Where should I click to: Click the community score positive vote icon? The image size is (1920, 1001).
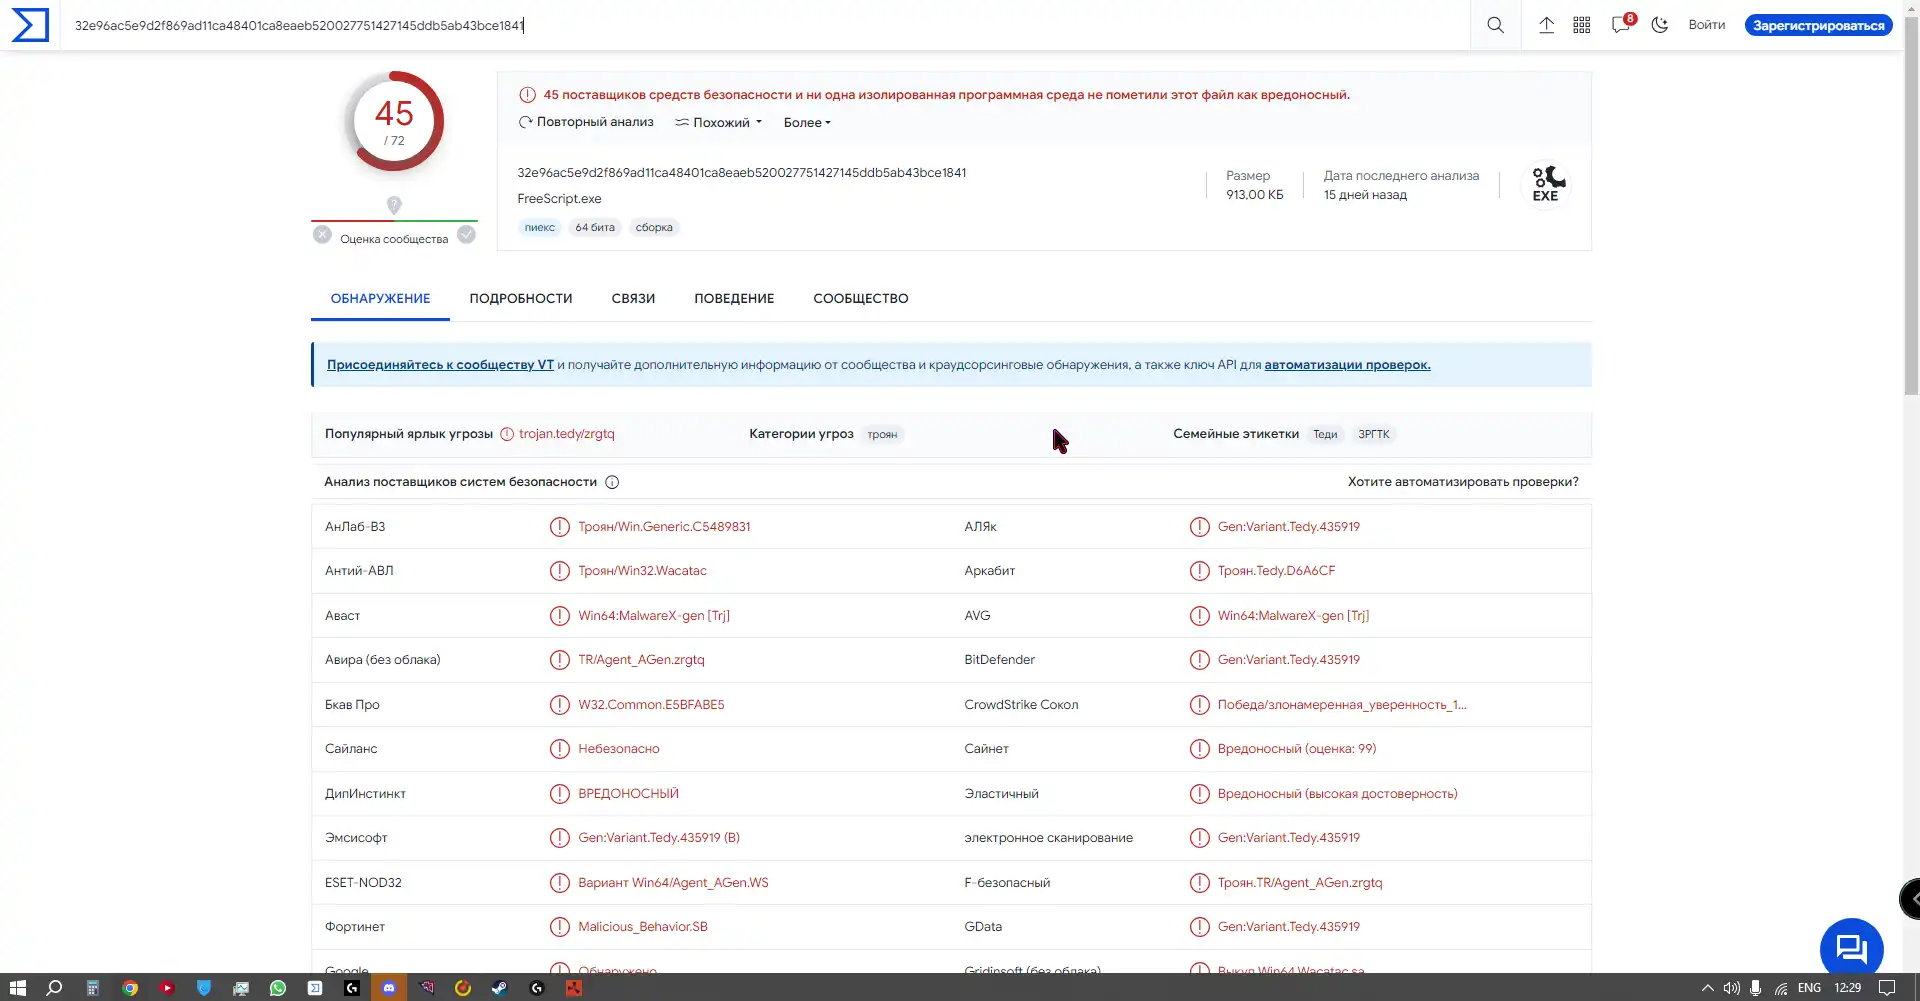(466, 235)
